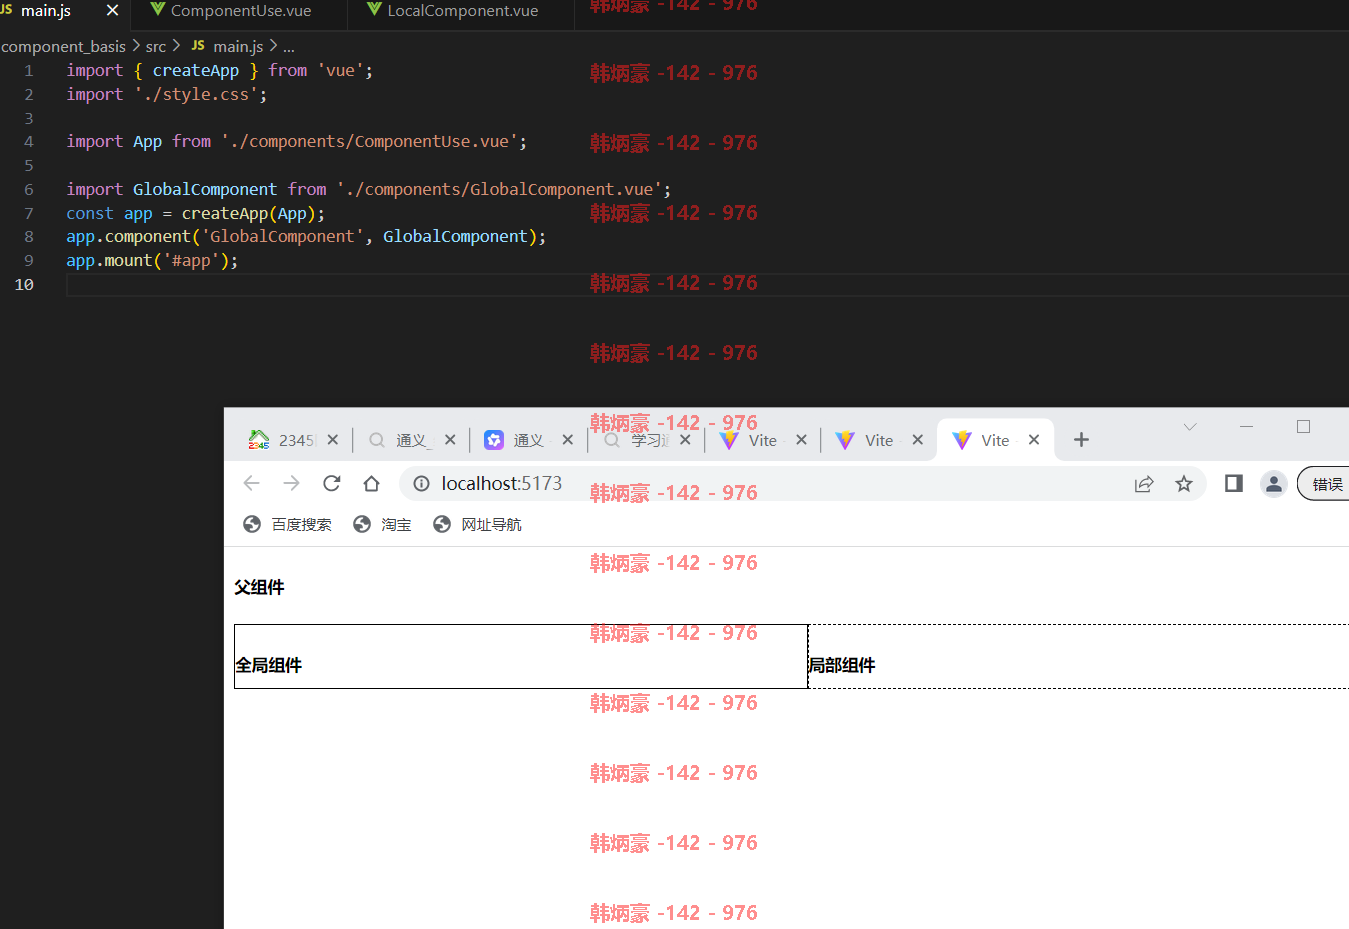Click component_basis in the breadcrumb path
The width and height of the screenshot is (1349, 929).
[x=63, y=46]
